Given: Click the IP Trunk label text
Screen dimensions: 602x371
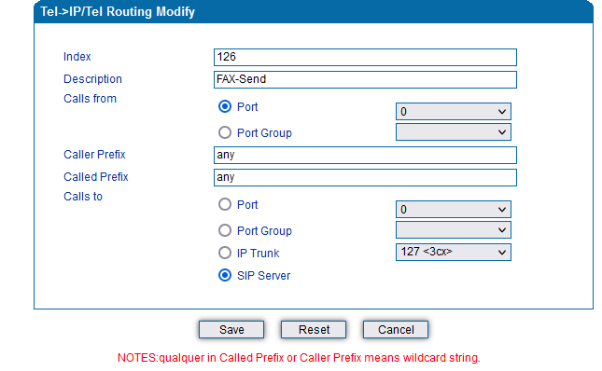Looking at the screenshot, I should click(x=258, y=253).
